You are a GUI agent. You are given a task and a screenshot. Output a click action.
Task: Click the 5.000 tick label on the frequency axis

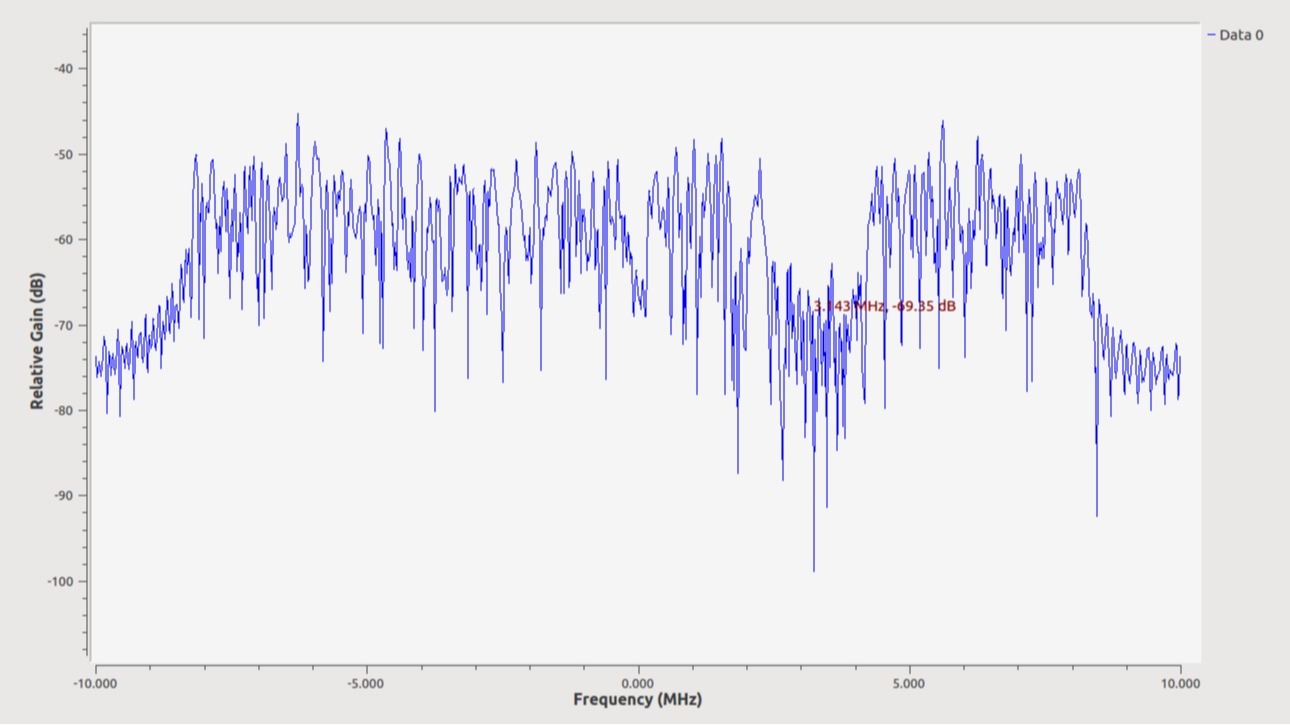(x=909, y=684)
